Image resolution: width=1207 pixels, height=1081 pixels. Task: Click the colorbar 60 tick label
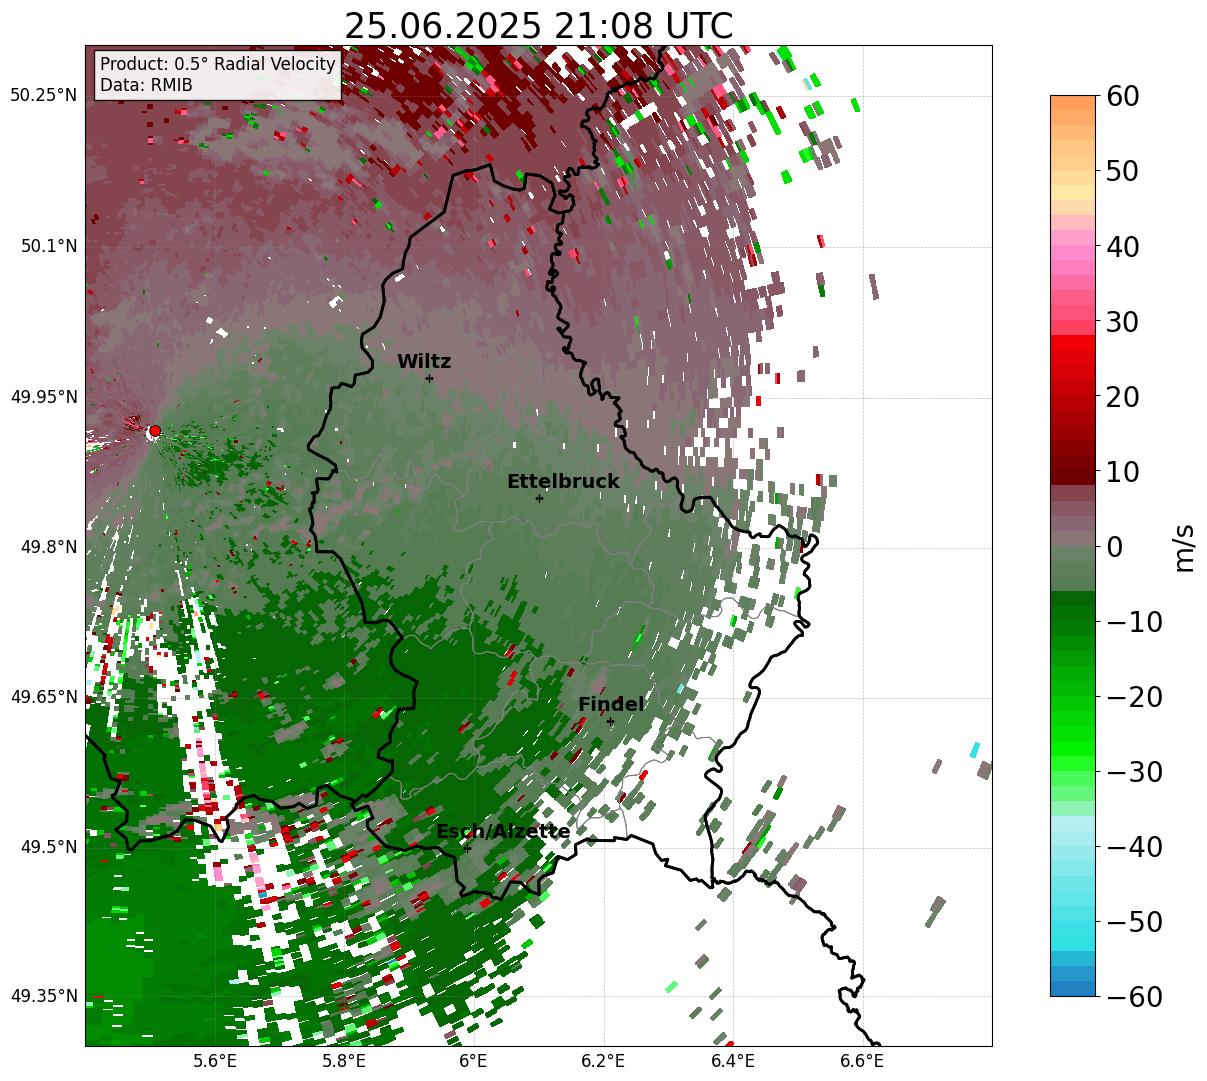(1121, 96)
